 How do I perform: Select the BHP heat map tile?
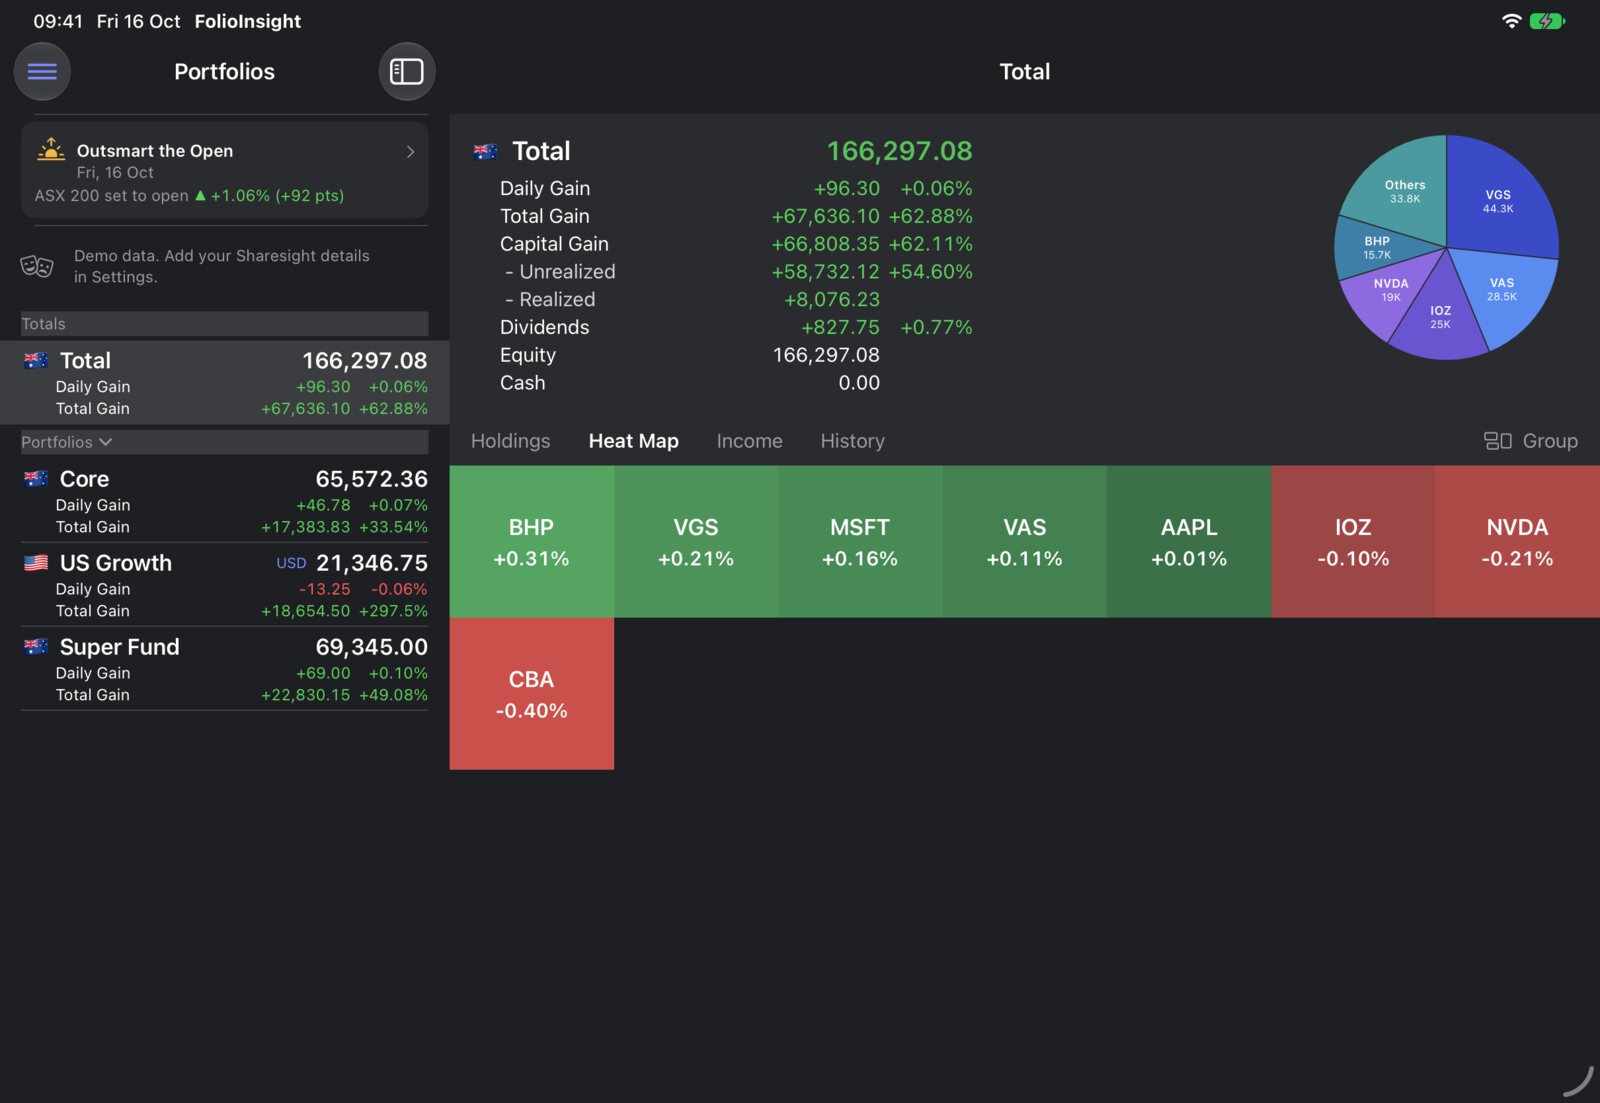(x=532, y=541)
